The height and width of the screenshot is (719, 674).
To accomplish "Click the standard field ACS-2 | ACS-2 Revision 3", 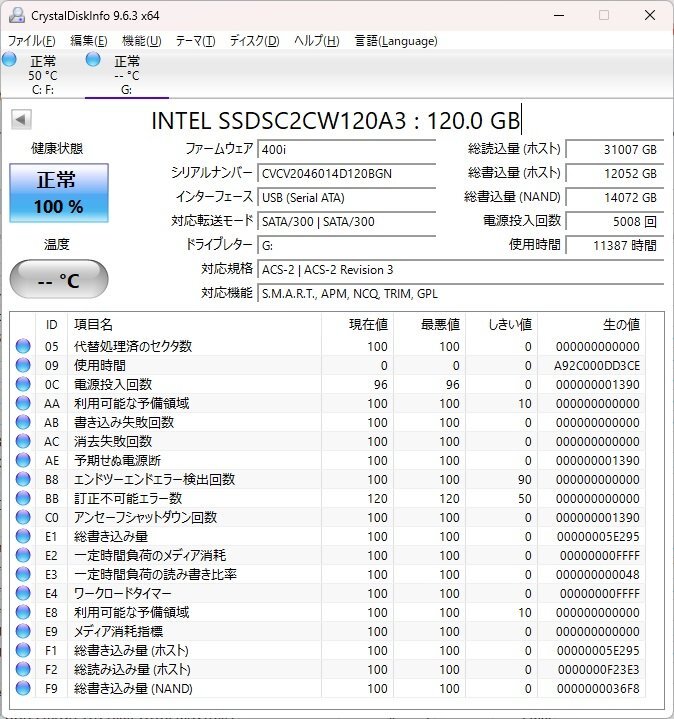I will (460, 270).
